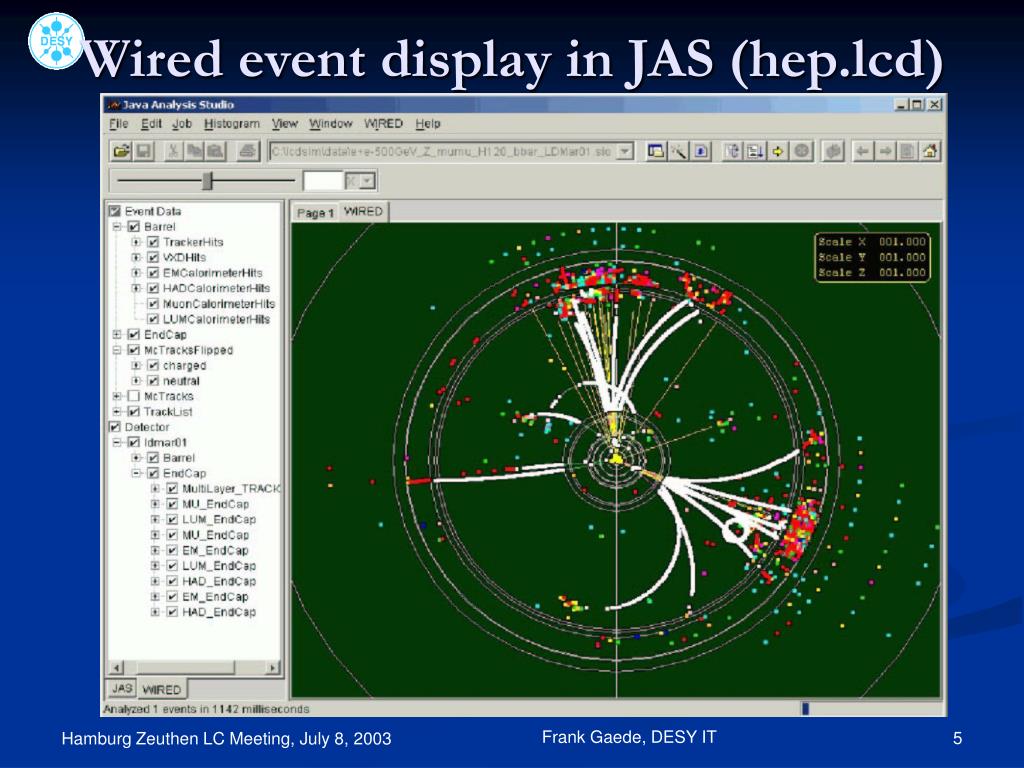The image size is (1024, 768).
Task: Open the Edit menu
Action: click(x=151, y=123)
